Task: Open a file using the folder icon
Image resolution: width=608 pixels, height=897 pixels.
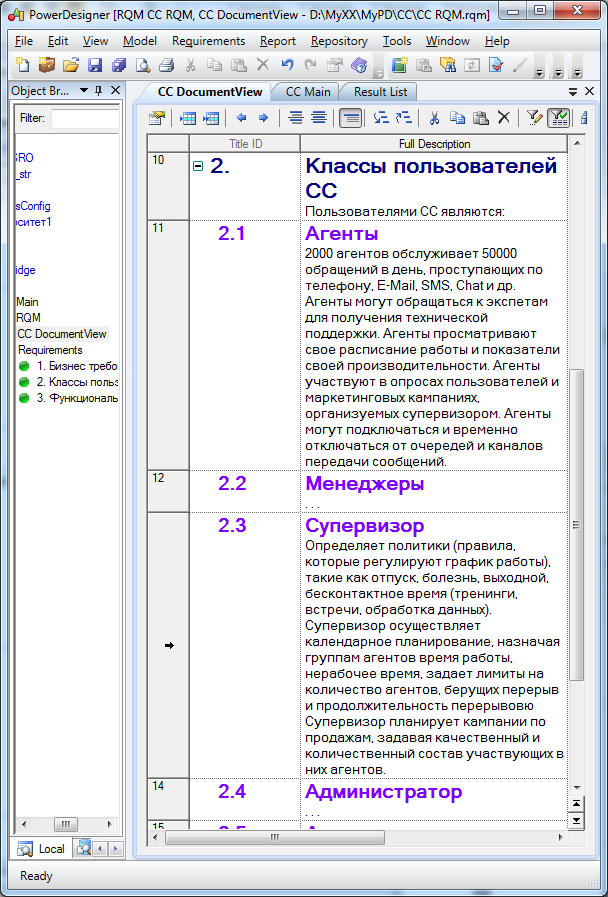Action: [x=70, y=65]
